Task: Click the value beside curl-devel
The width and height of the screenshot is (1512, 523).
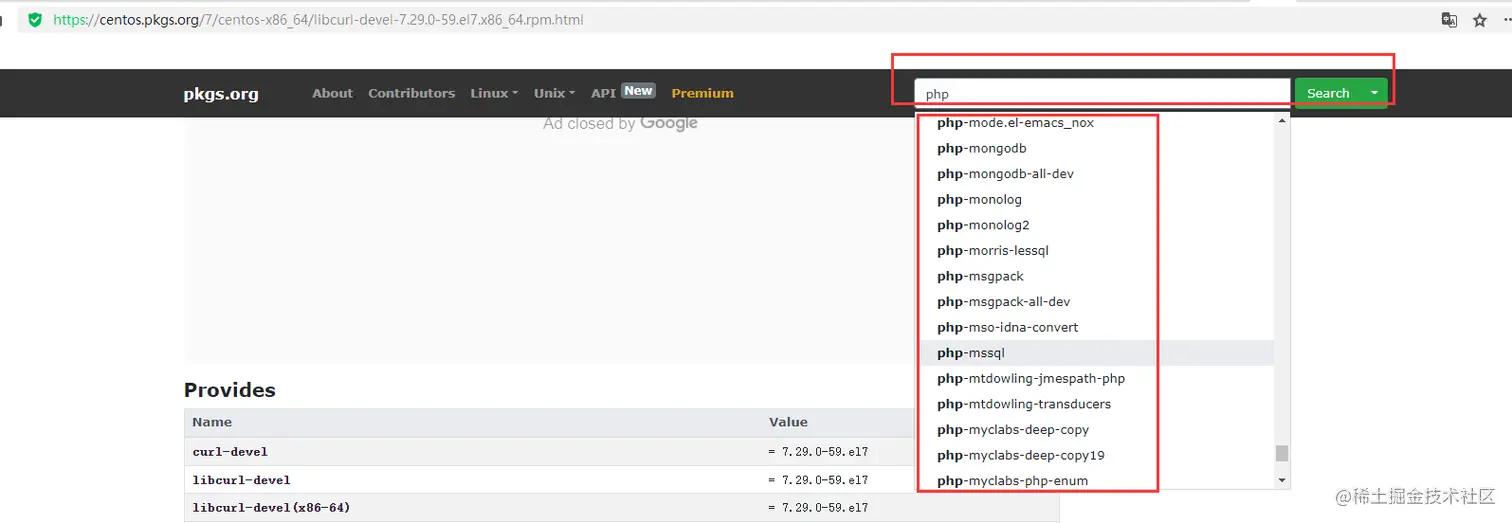Action: point(818,452)
